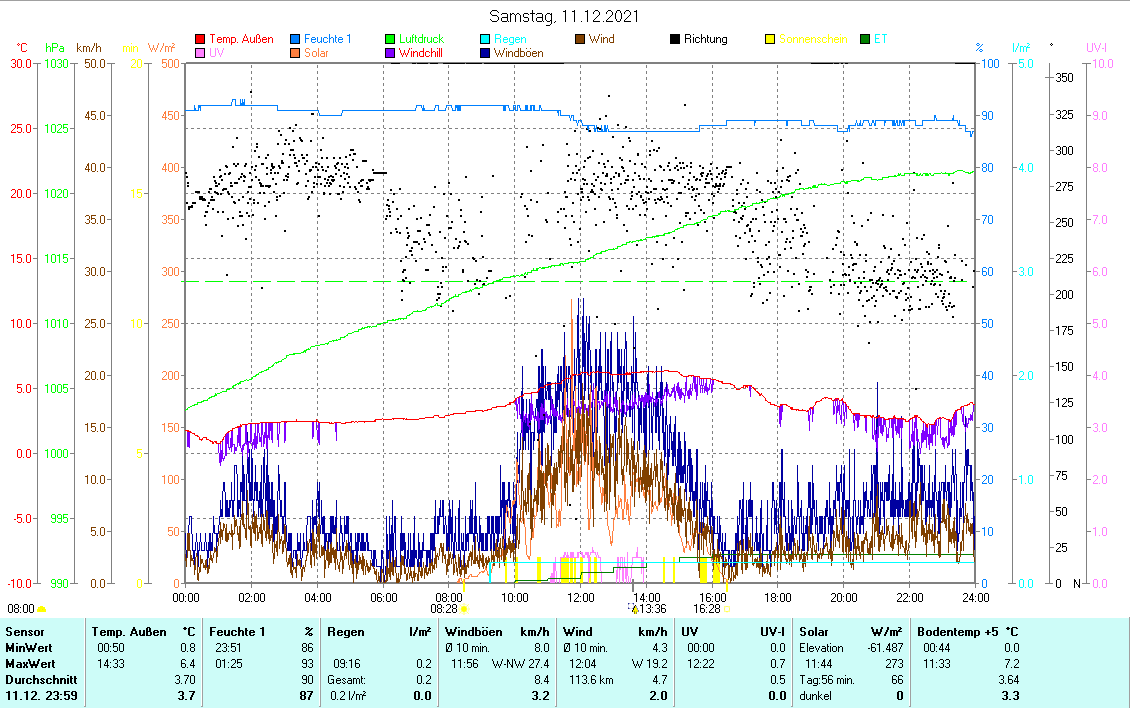Click the brown Wind legend swatch
Screen dimensions: 1130x708
pos(580,40)
